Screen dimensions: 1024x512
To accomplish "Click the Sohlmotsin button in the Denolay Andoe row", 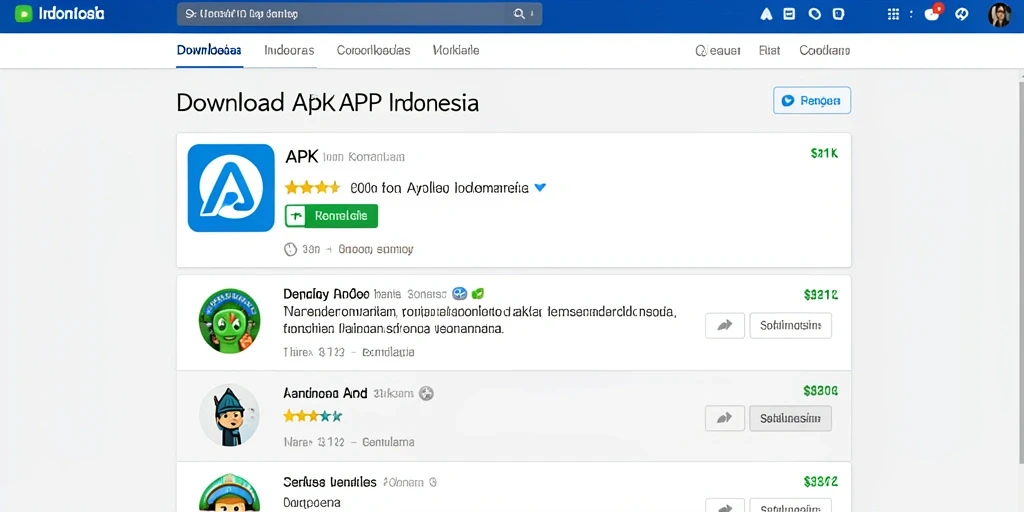I will 790,325.
